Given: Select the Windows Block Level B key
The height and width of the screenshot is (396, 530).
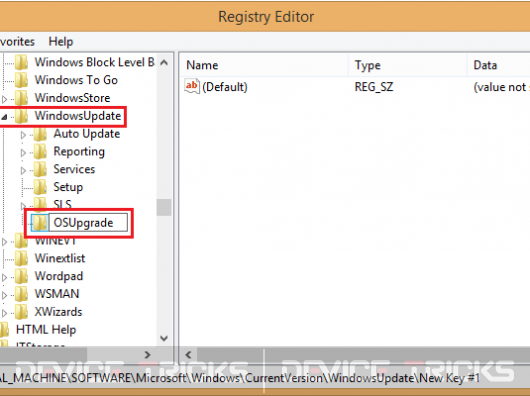Looking at the screenshot, I should click(95, 62).
